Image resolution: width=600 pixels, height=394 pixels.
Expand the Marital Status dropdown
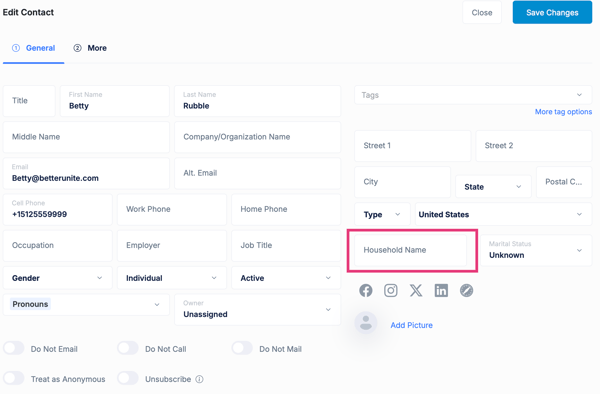coord(536,250)
